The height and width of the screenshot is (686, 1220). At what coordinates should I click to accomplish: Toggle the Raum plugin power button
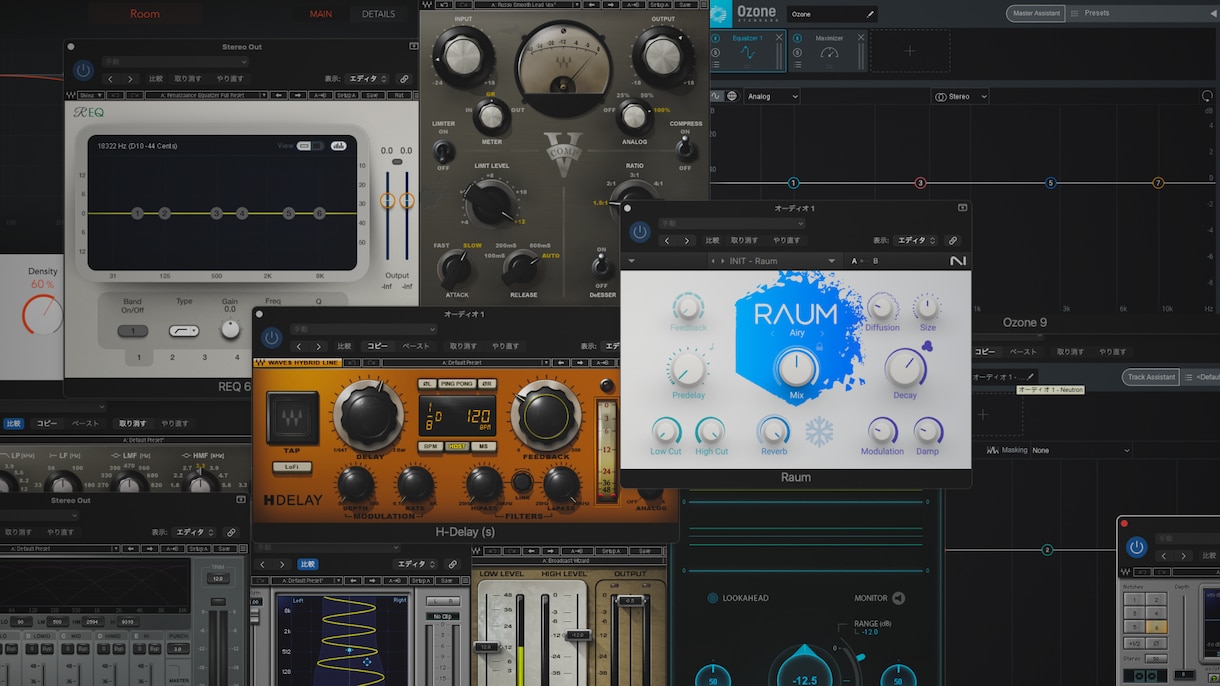coord(640,233)
